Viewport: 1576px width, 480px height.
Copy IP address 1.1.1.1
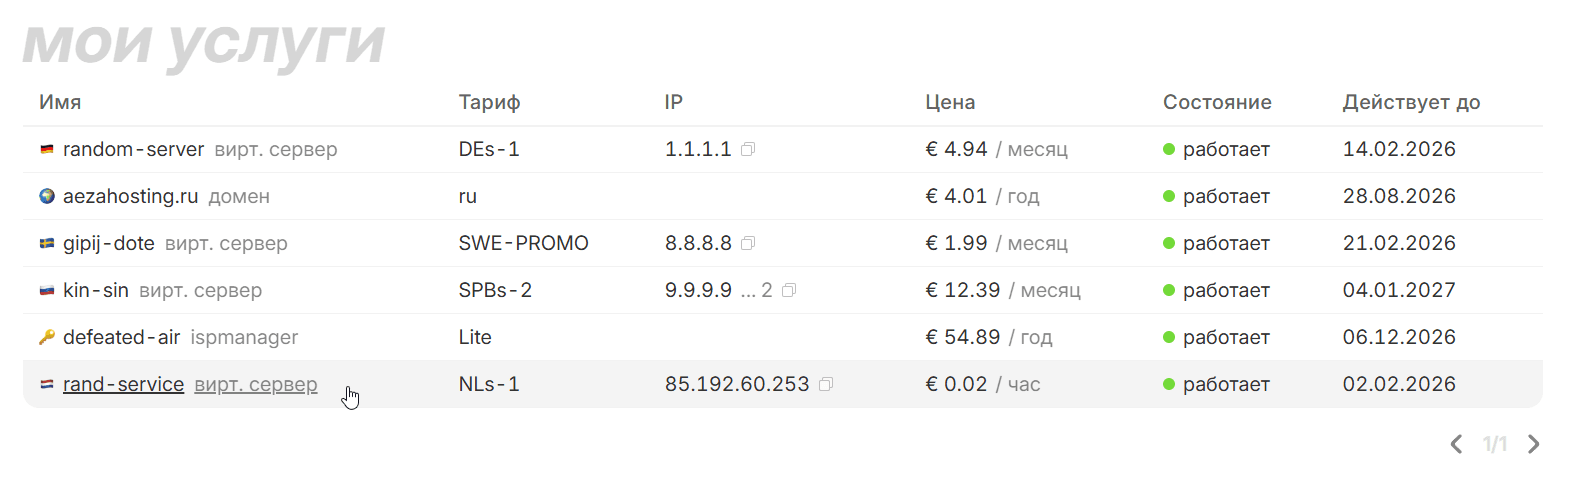[748, 149]
